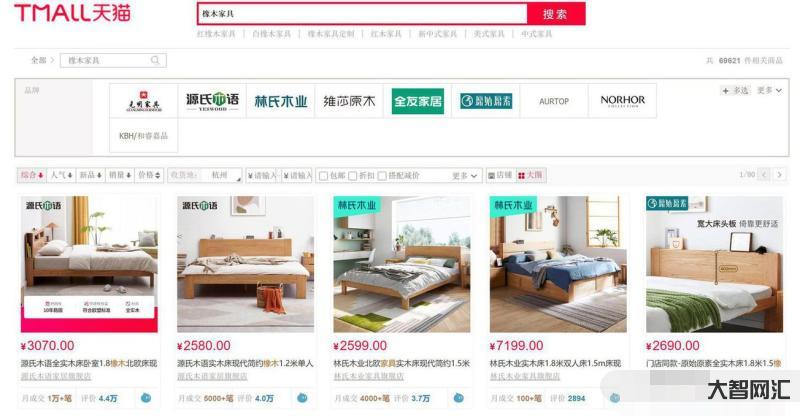
Task: Go to next results page arrow
Action: 779,175
